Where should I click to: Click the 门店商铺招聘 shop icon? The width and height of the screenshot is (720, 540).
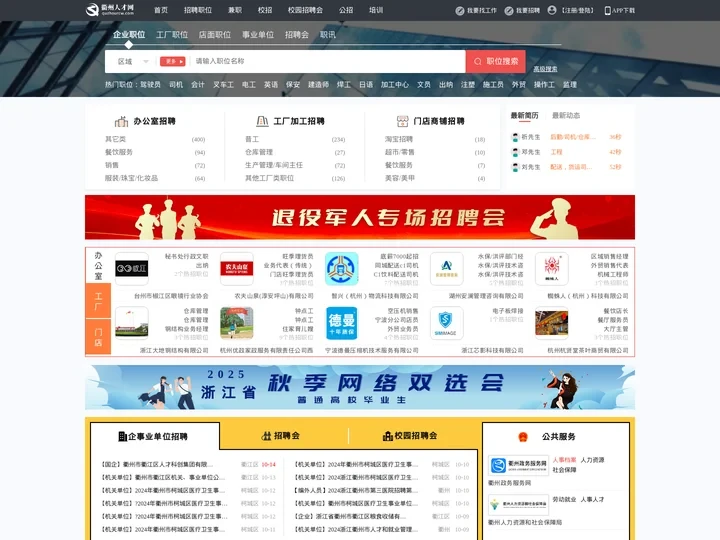402,121
